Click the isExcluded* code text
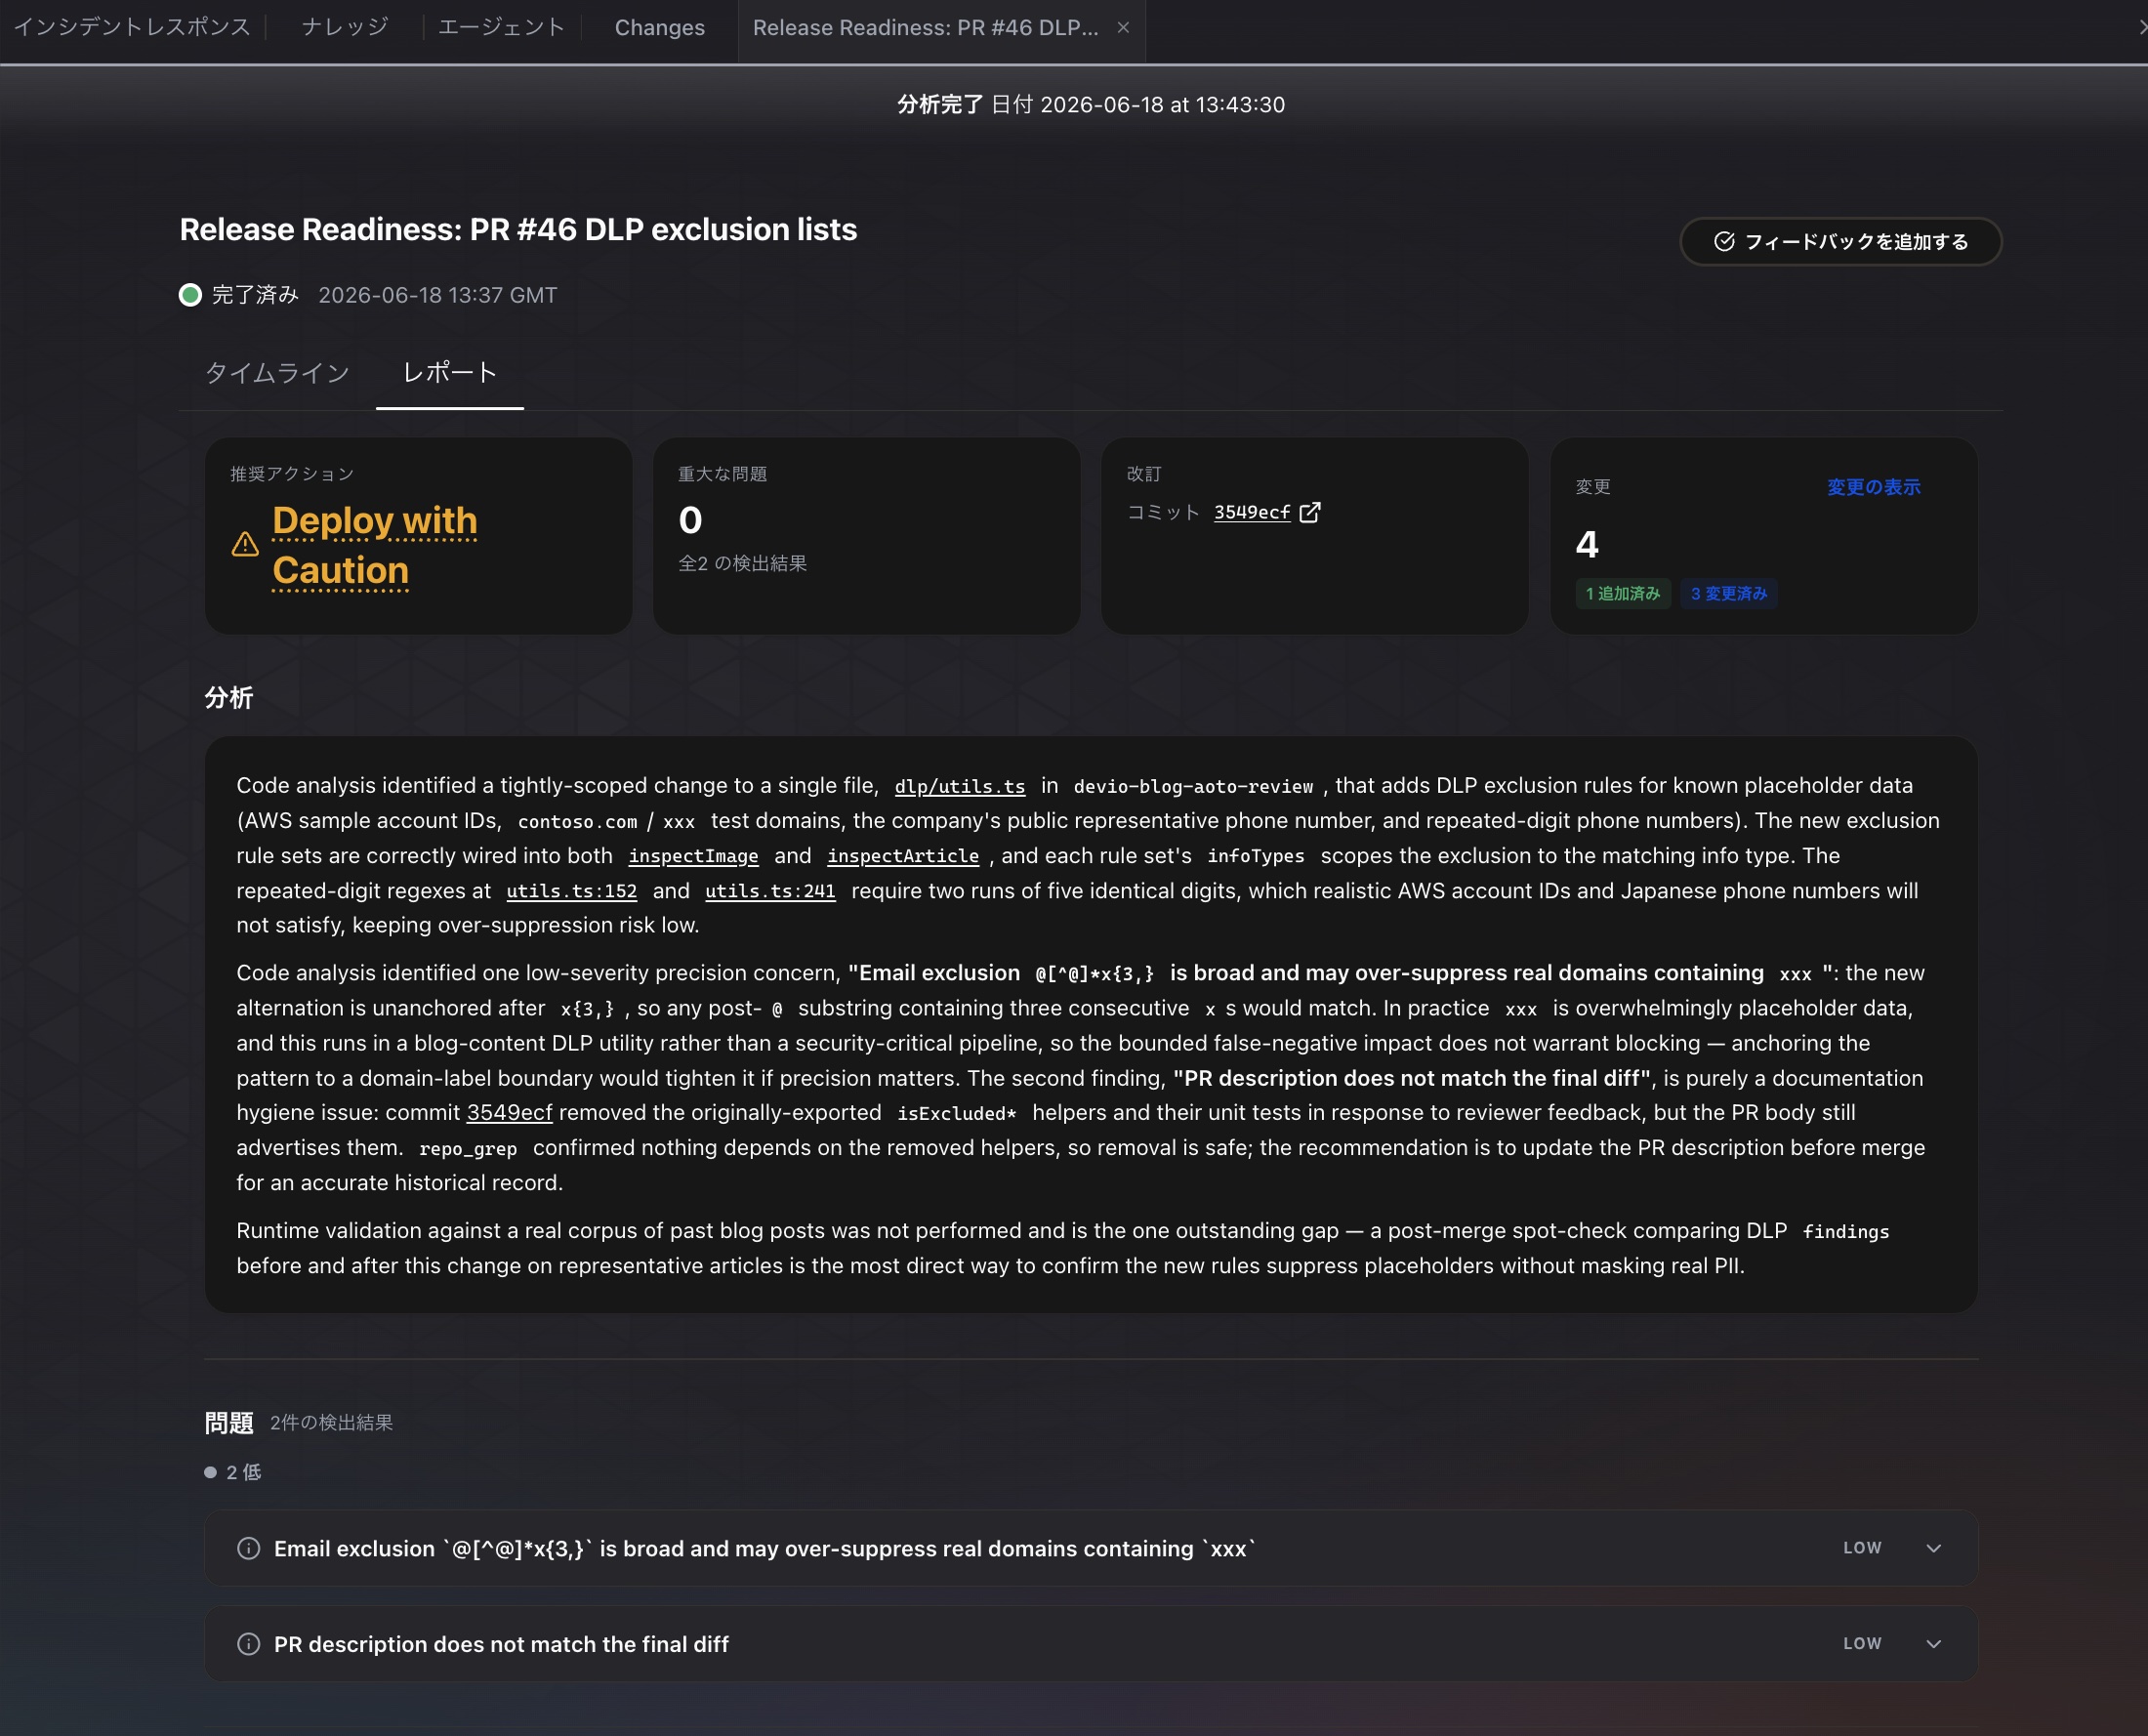Image resolution: width=2148 pixels, height=1736 pixels. pyautogui.click(x=956, y=1113)
